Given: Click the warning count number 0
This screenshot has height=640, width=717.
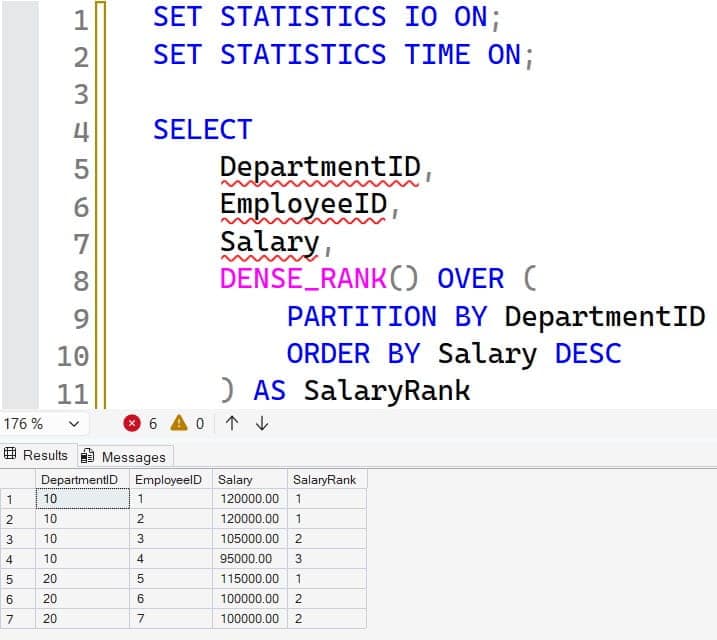Looking at the screenshot, I should 200,424.
